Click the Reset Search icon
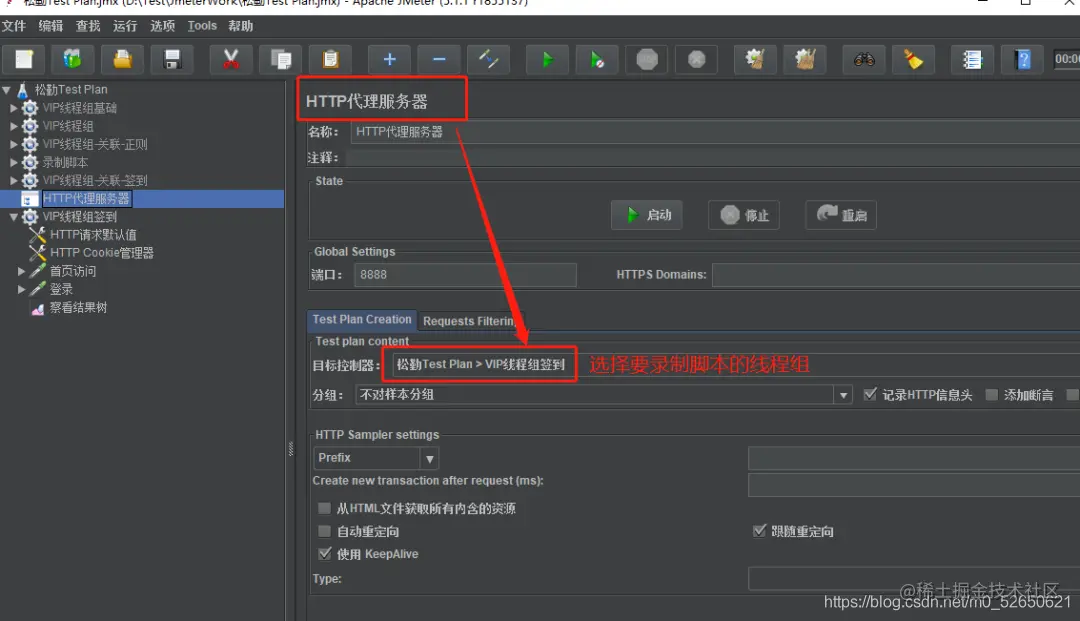The height and width of the screenshot is (621, 1080). tap(913, 60)
